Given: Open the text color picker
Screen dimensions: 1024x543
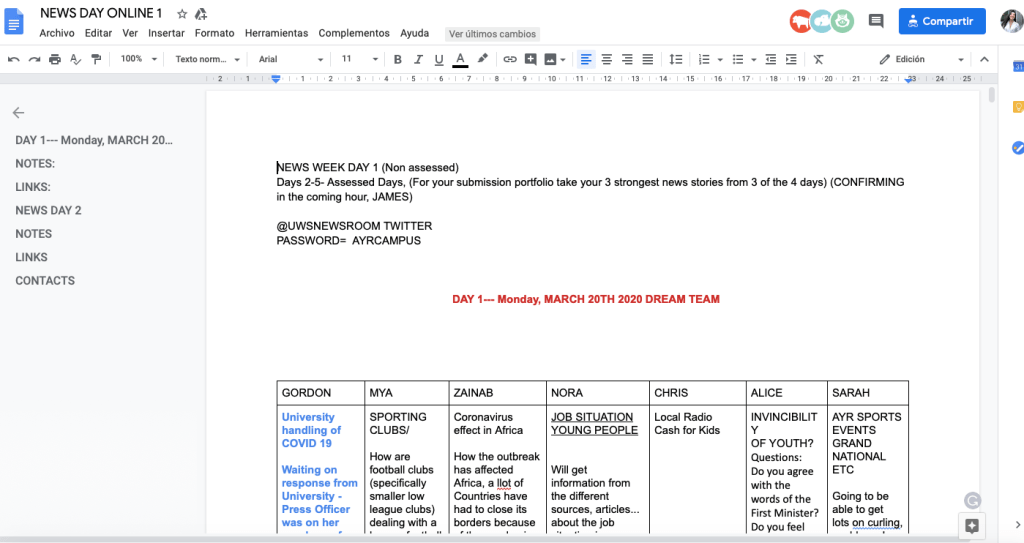Looking at the screenshot, I should 460,59.
